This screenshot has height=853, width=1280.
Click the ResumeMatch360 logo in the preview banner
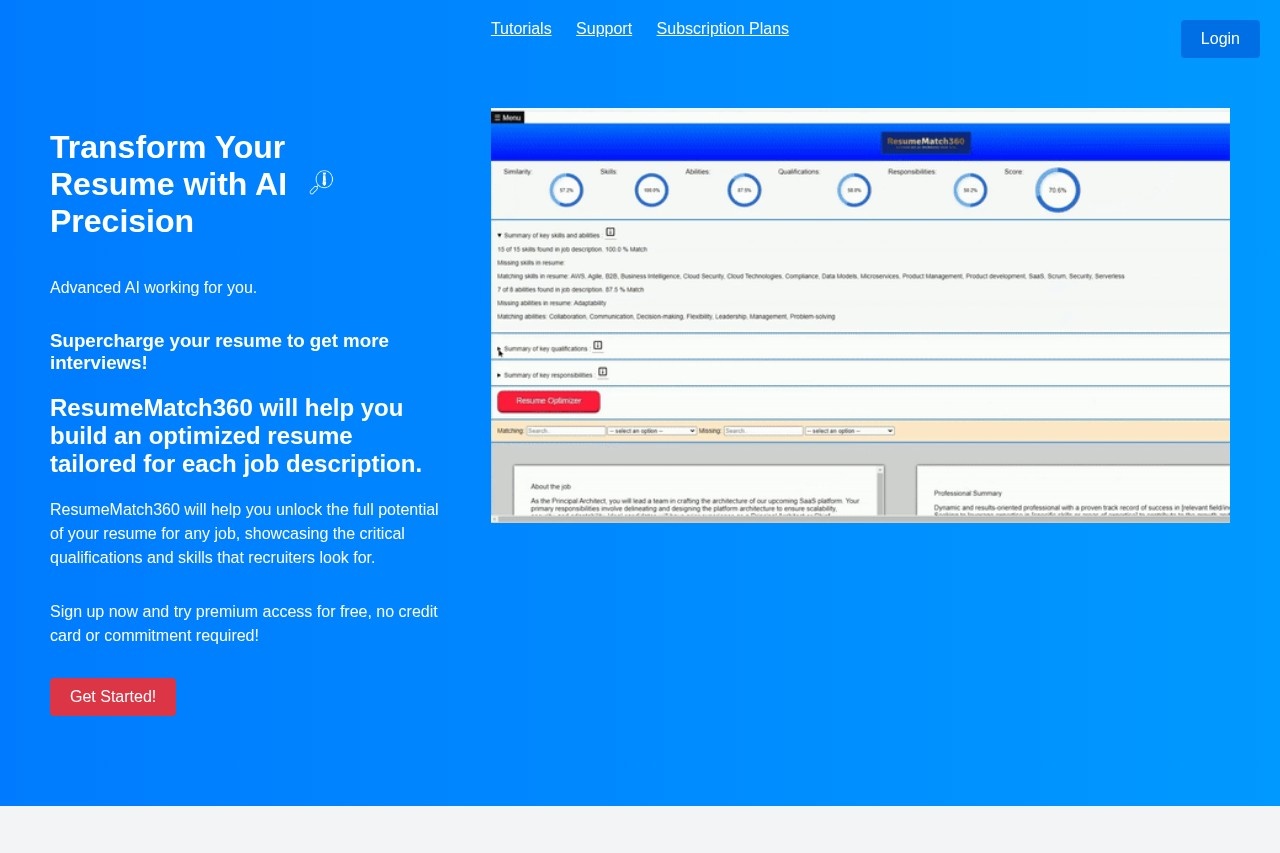925,143
